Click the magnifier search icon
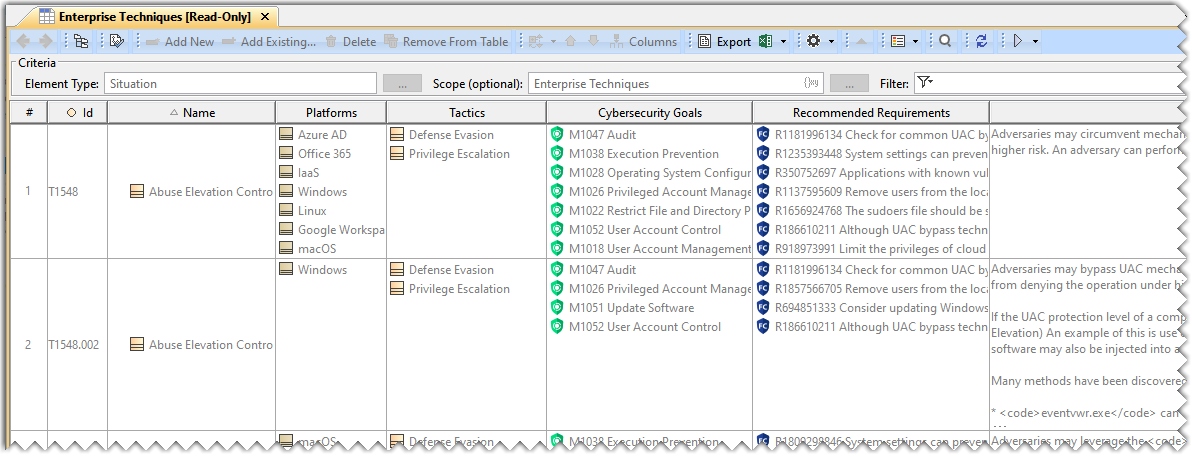Image resolution: width=1192 pixels, height=456 pixels. click(x=945, y=42)
